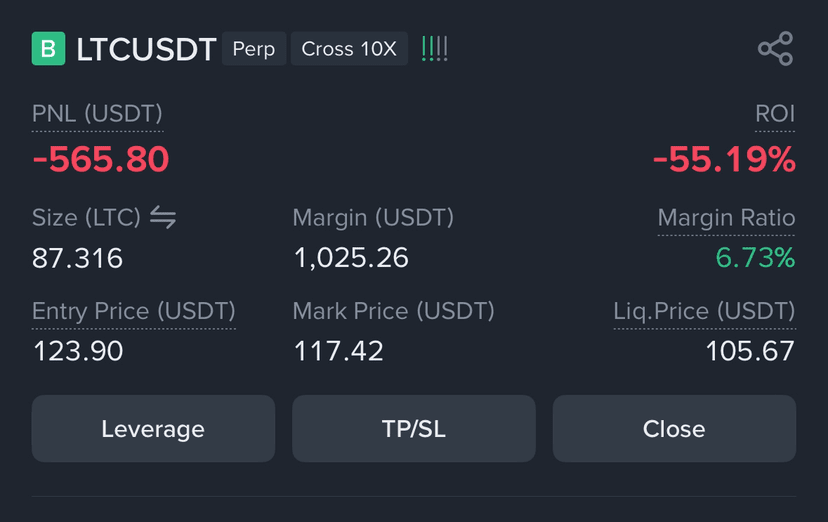Viewport: 828px width, 522px height.
Task: Show the Entry Price (USDT) label info
Action: tap(134, 311)
